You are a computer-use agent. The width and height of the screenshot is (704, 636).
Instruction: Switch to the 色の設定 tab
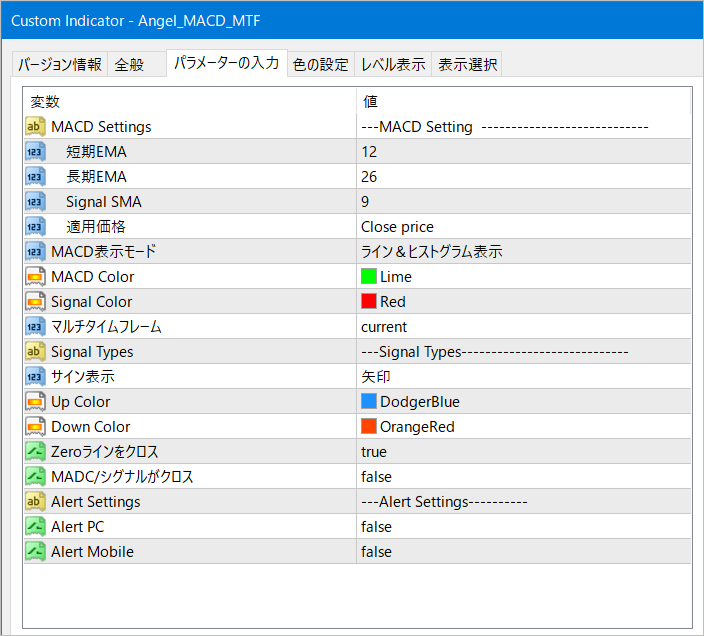(x=320, y=65)
